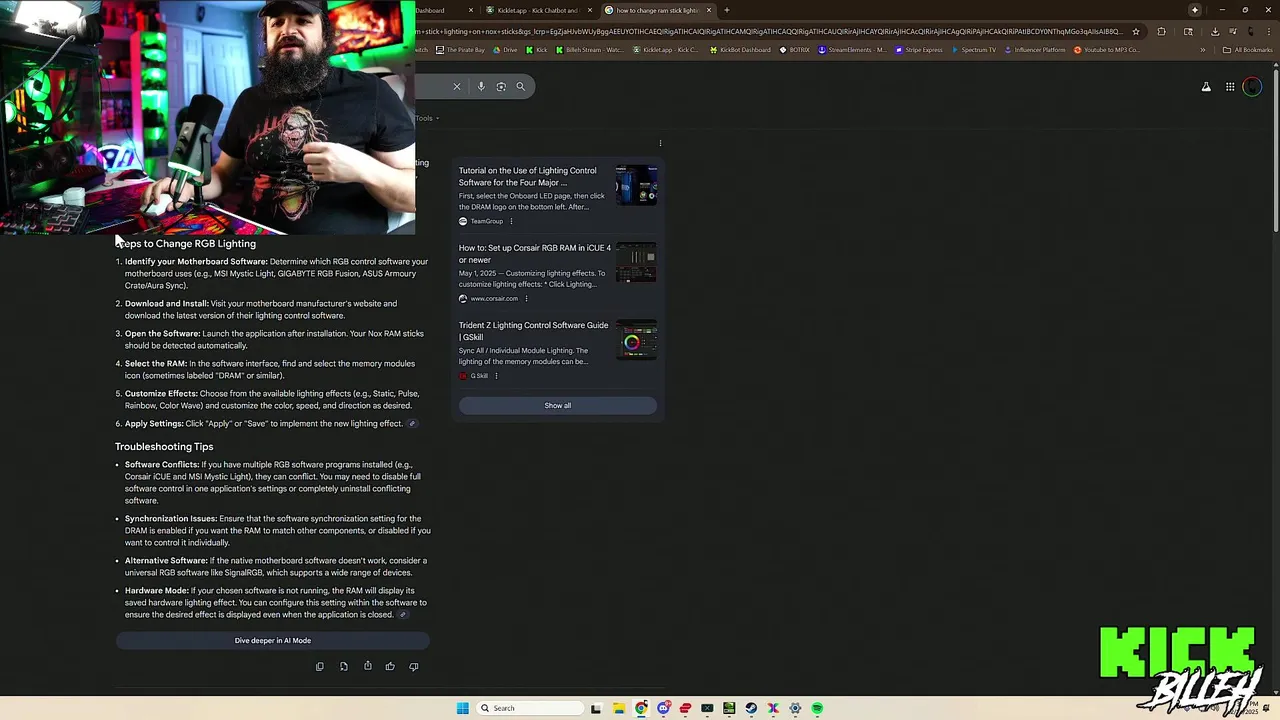Open 'Tutorial on the Use of Lighting Control' result
Image resolution: width=1280 pixels, height=720 pixels.
point(527,176)
